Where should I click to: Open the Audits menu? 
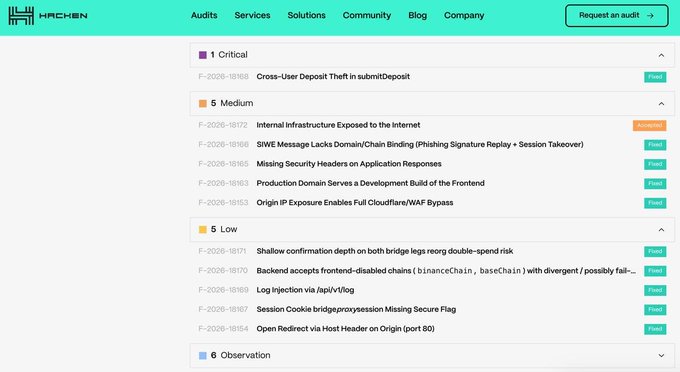[x=204, y=15]
